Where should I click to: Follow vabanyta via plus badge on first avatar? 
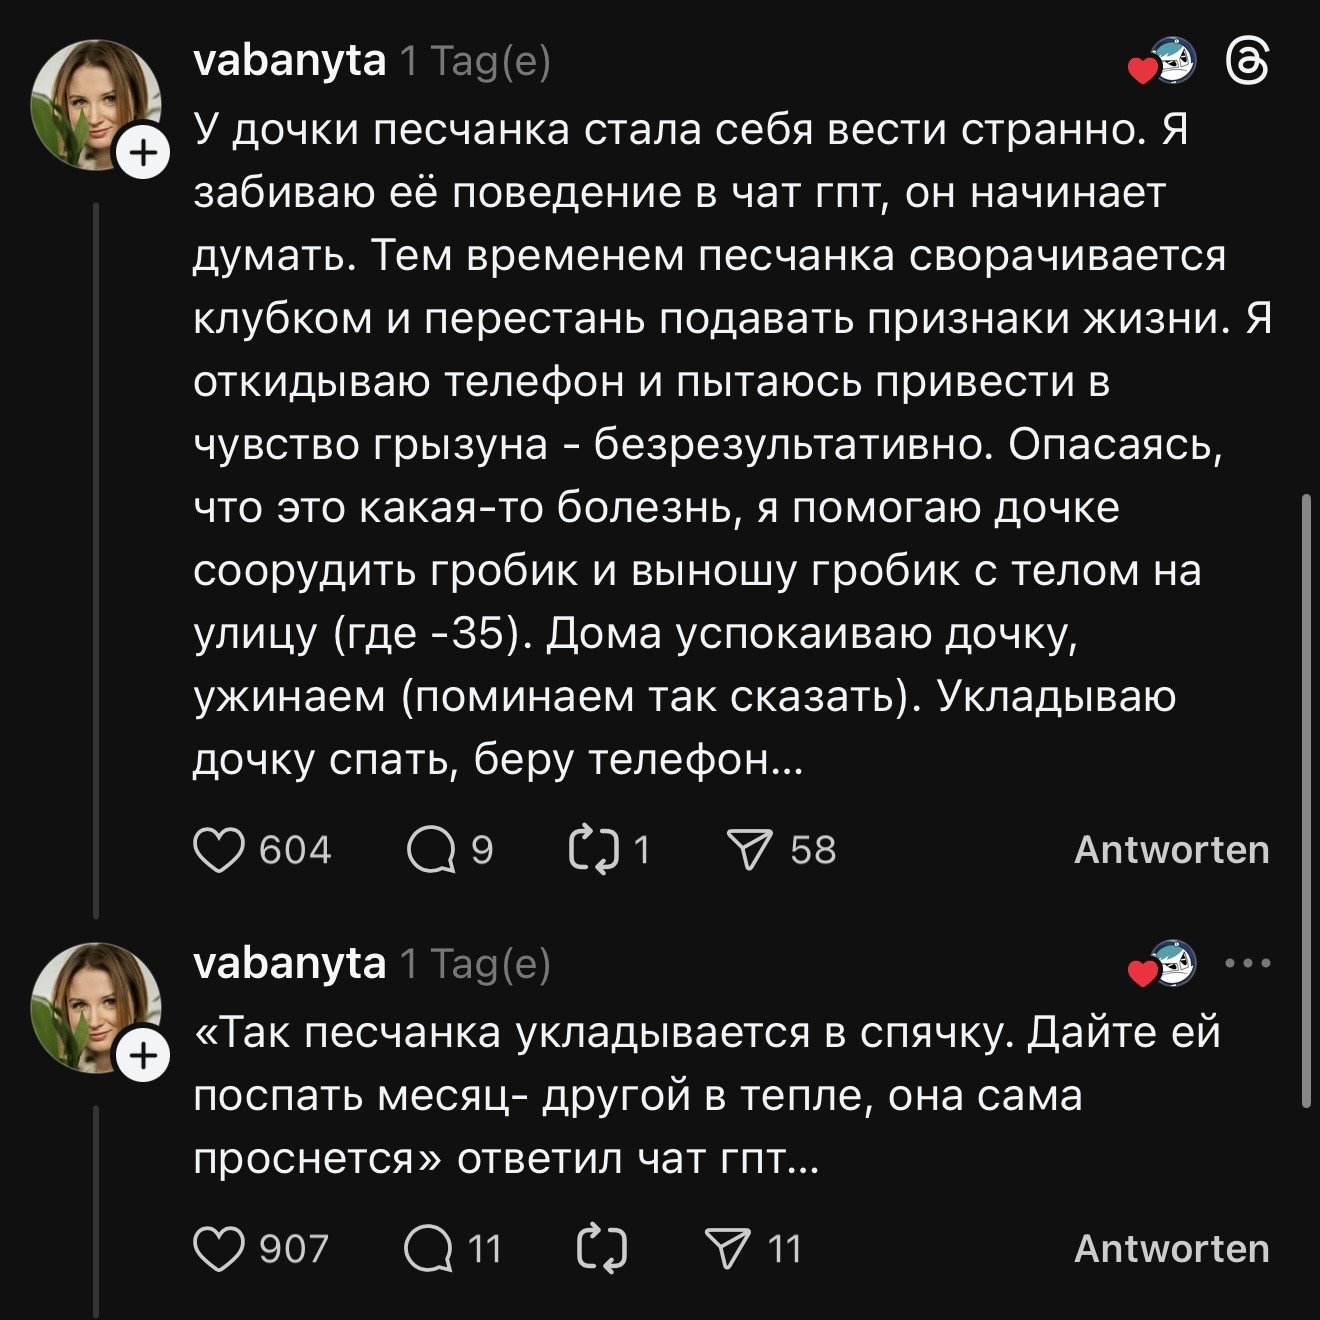tap(142, 153)
